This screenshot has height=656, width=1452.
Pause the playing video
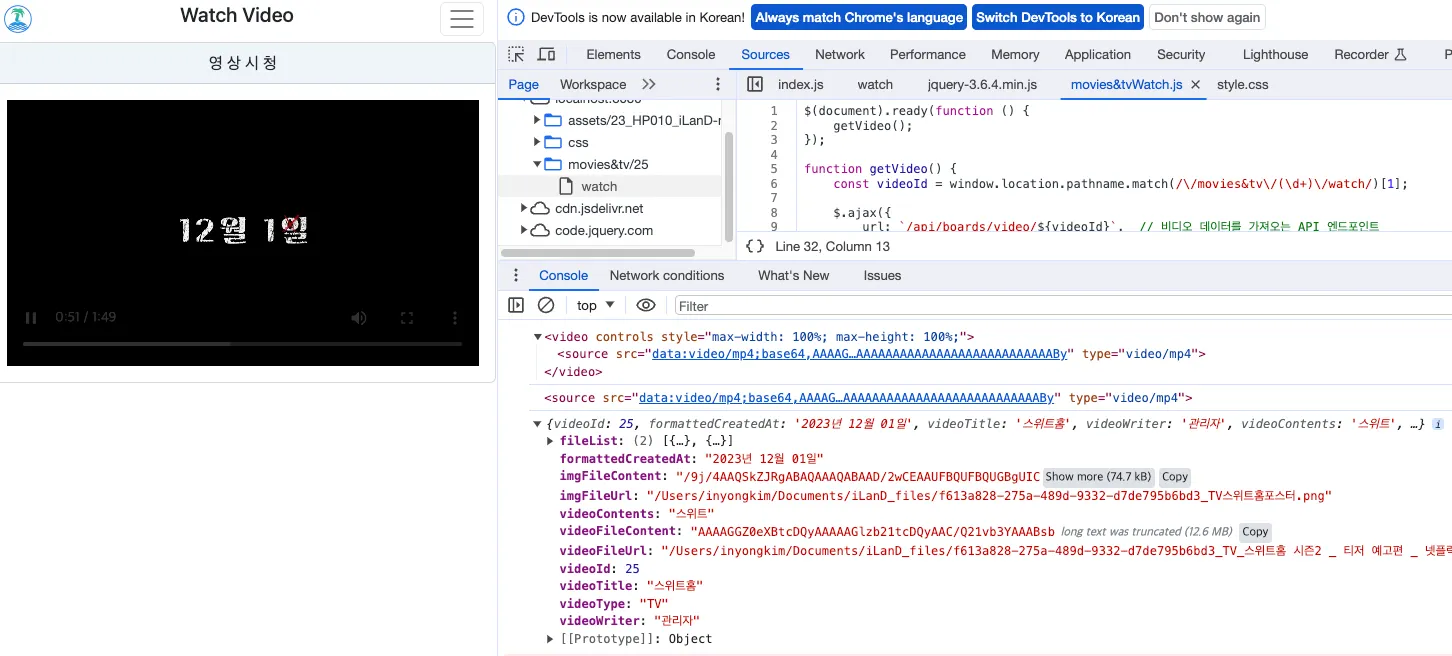pos(31,318)
